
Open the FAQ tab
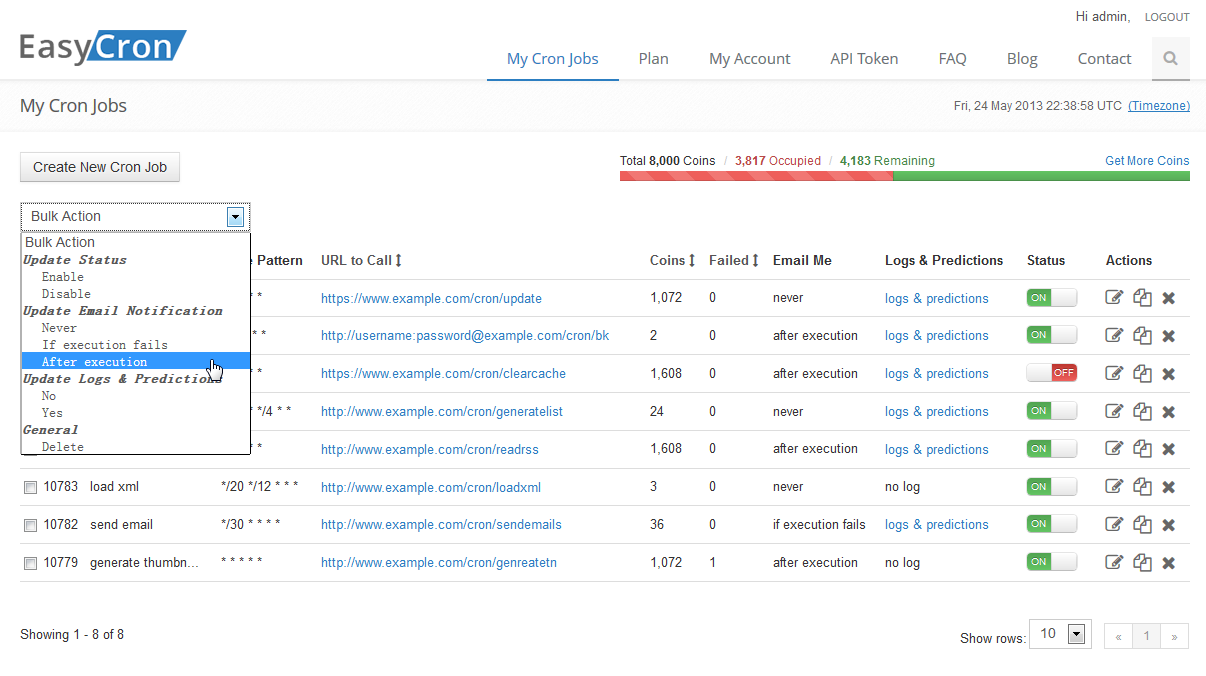click(x=952, y=59)
